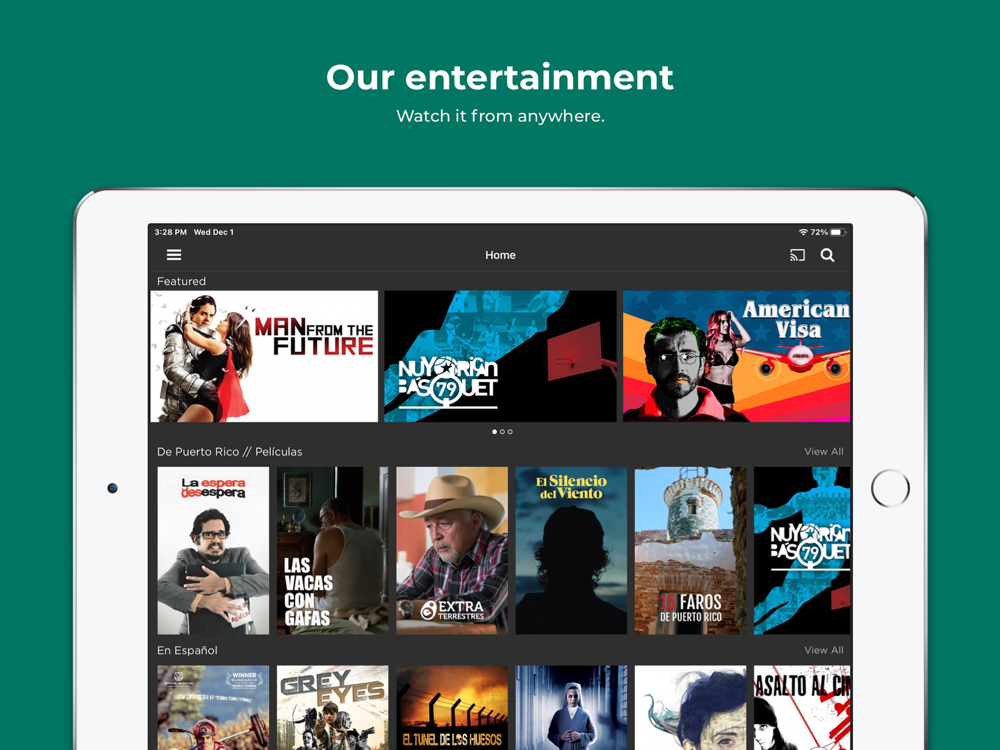This screenshot has height=750, width=1000.
Task: Open La espera desespera poster
Action: coord(213,550)
